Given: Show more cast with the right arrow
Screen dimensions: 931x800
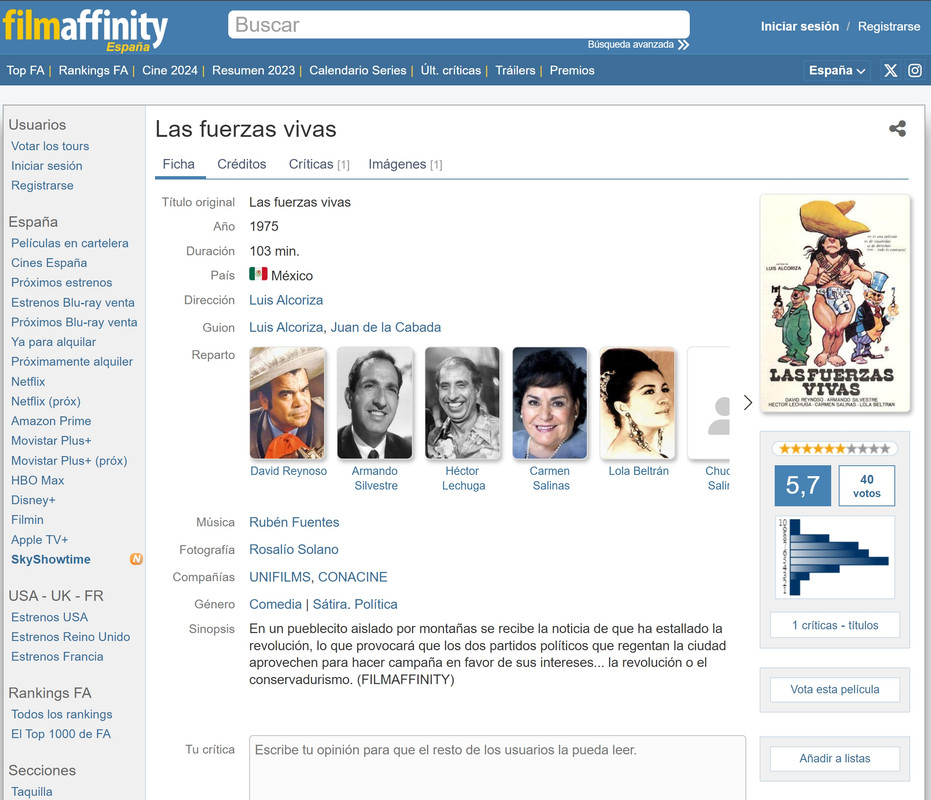Looking at the screenshot, I should 748,403.
